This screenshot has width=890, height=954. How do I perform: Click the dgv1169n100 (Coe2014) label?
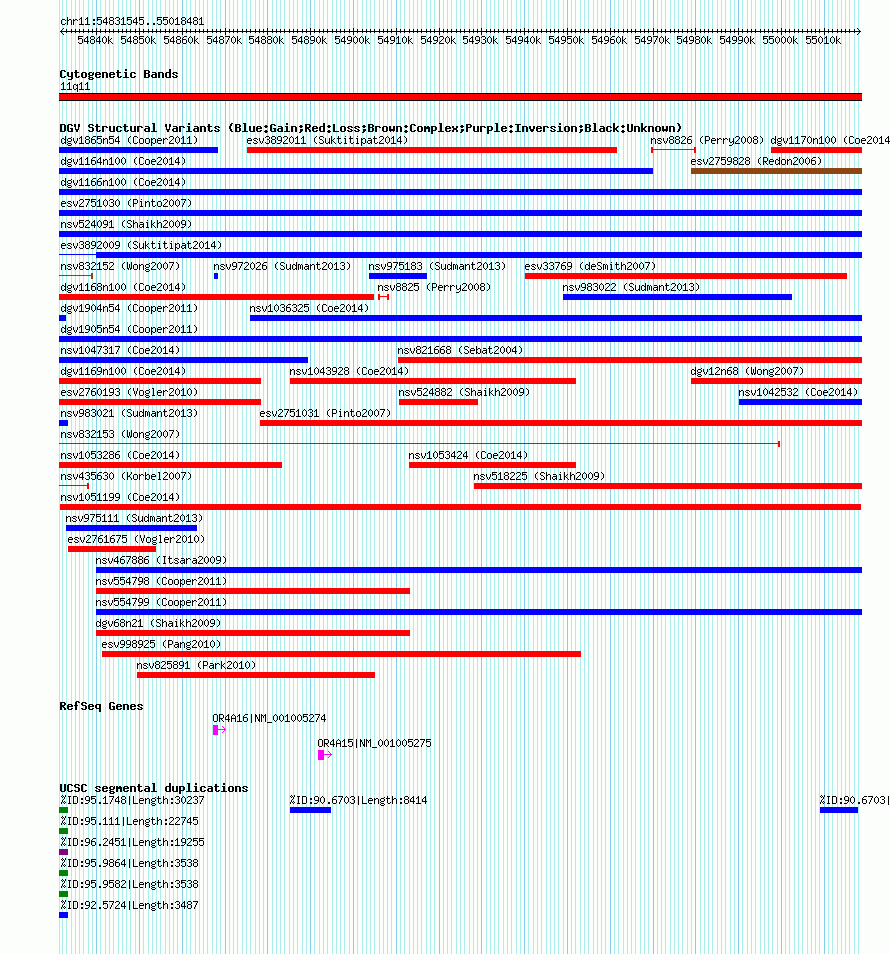pos(123,371)
